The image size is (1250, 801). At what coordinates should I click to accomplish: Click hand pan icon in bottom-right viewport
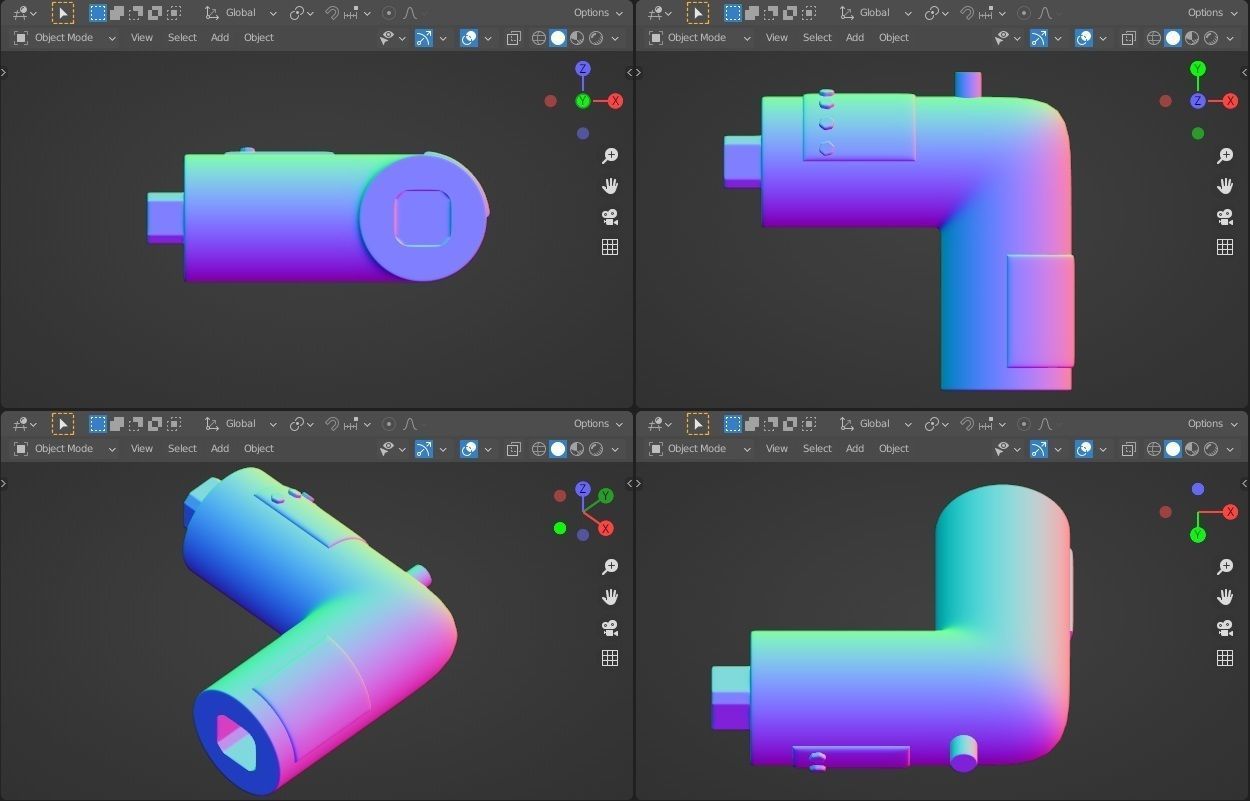[1225, 597]
